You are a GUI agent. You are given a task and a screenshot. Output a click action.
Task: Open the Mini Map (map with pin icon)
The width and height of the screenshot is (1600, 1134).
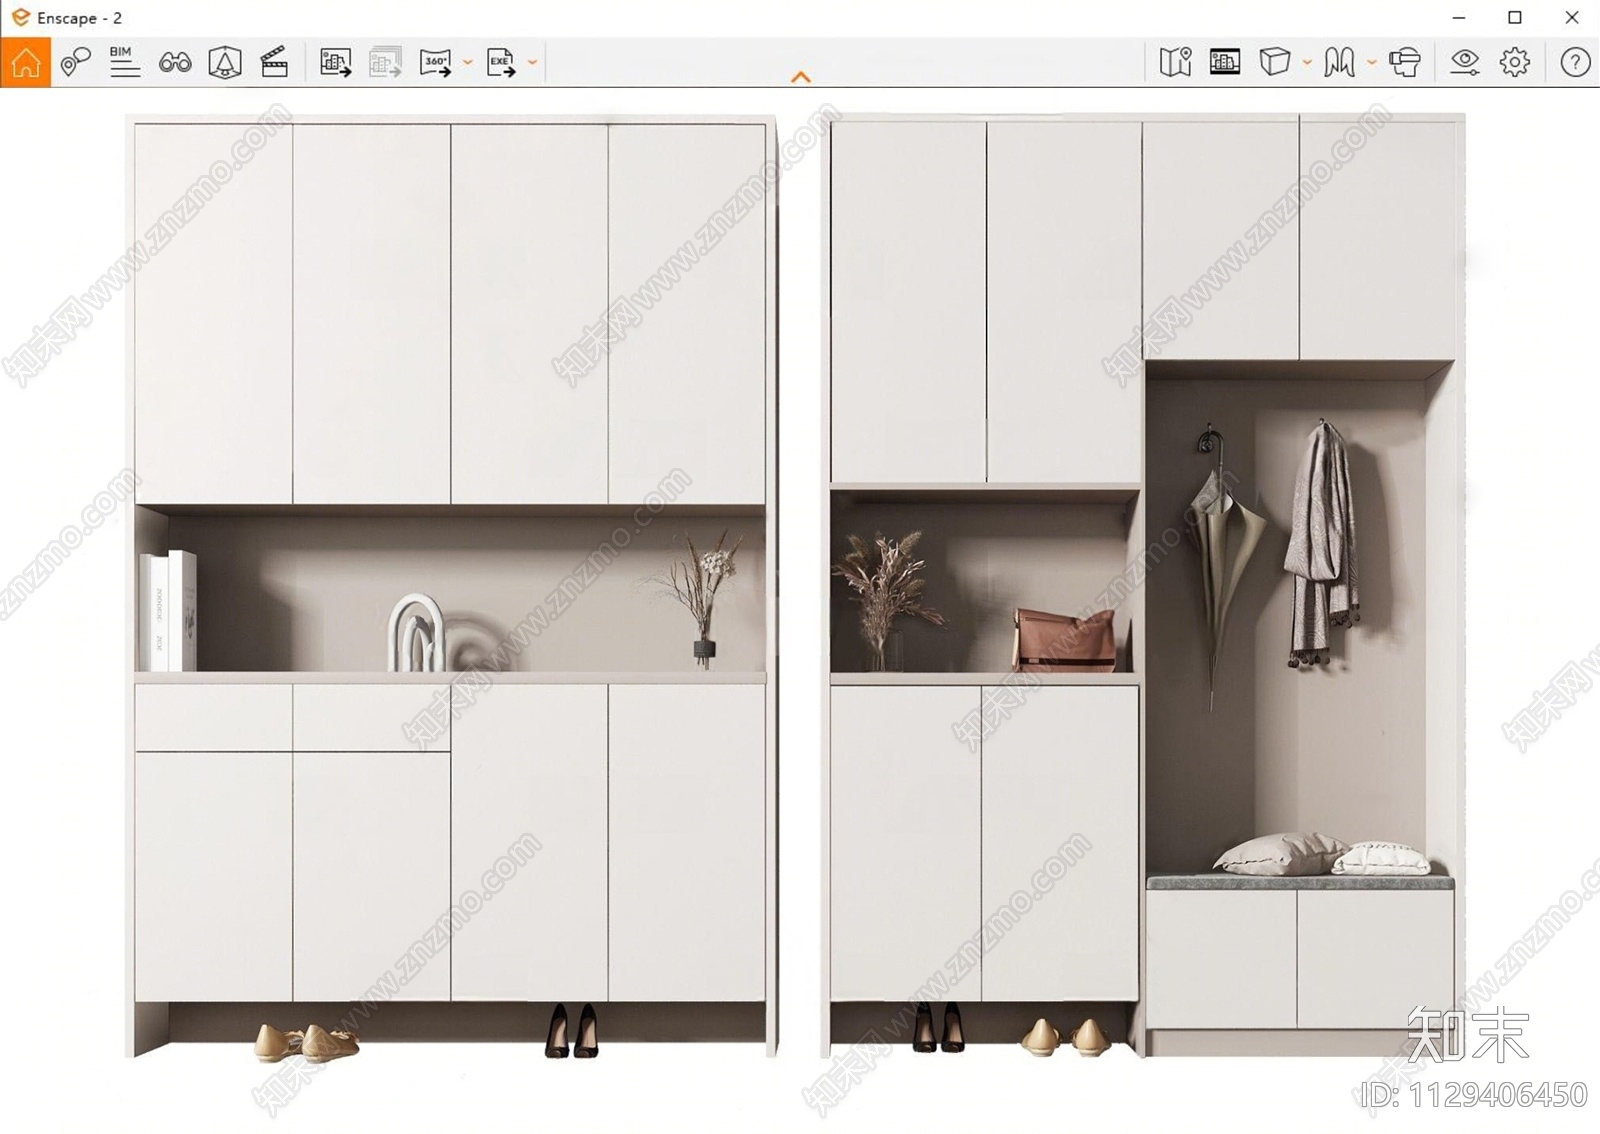coord(1176,62)
